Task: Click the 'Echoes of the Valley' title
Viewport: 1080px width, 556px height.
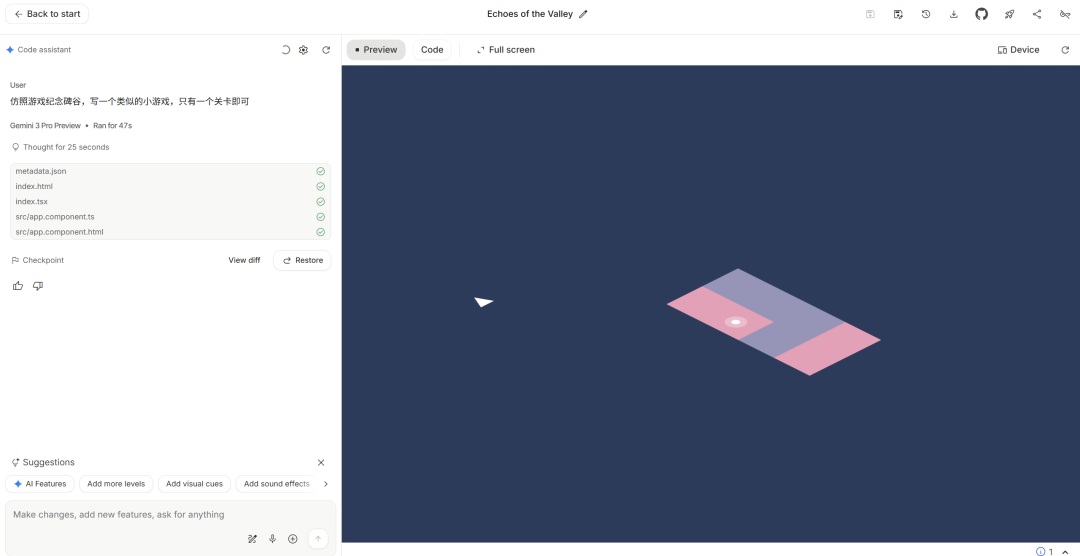Action: point(530,14)
